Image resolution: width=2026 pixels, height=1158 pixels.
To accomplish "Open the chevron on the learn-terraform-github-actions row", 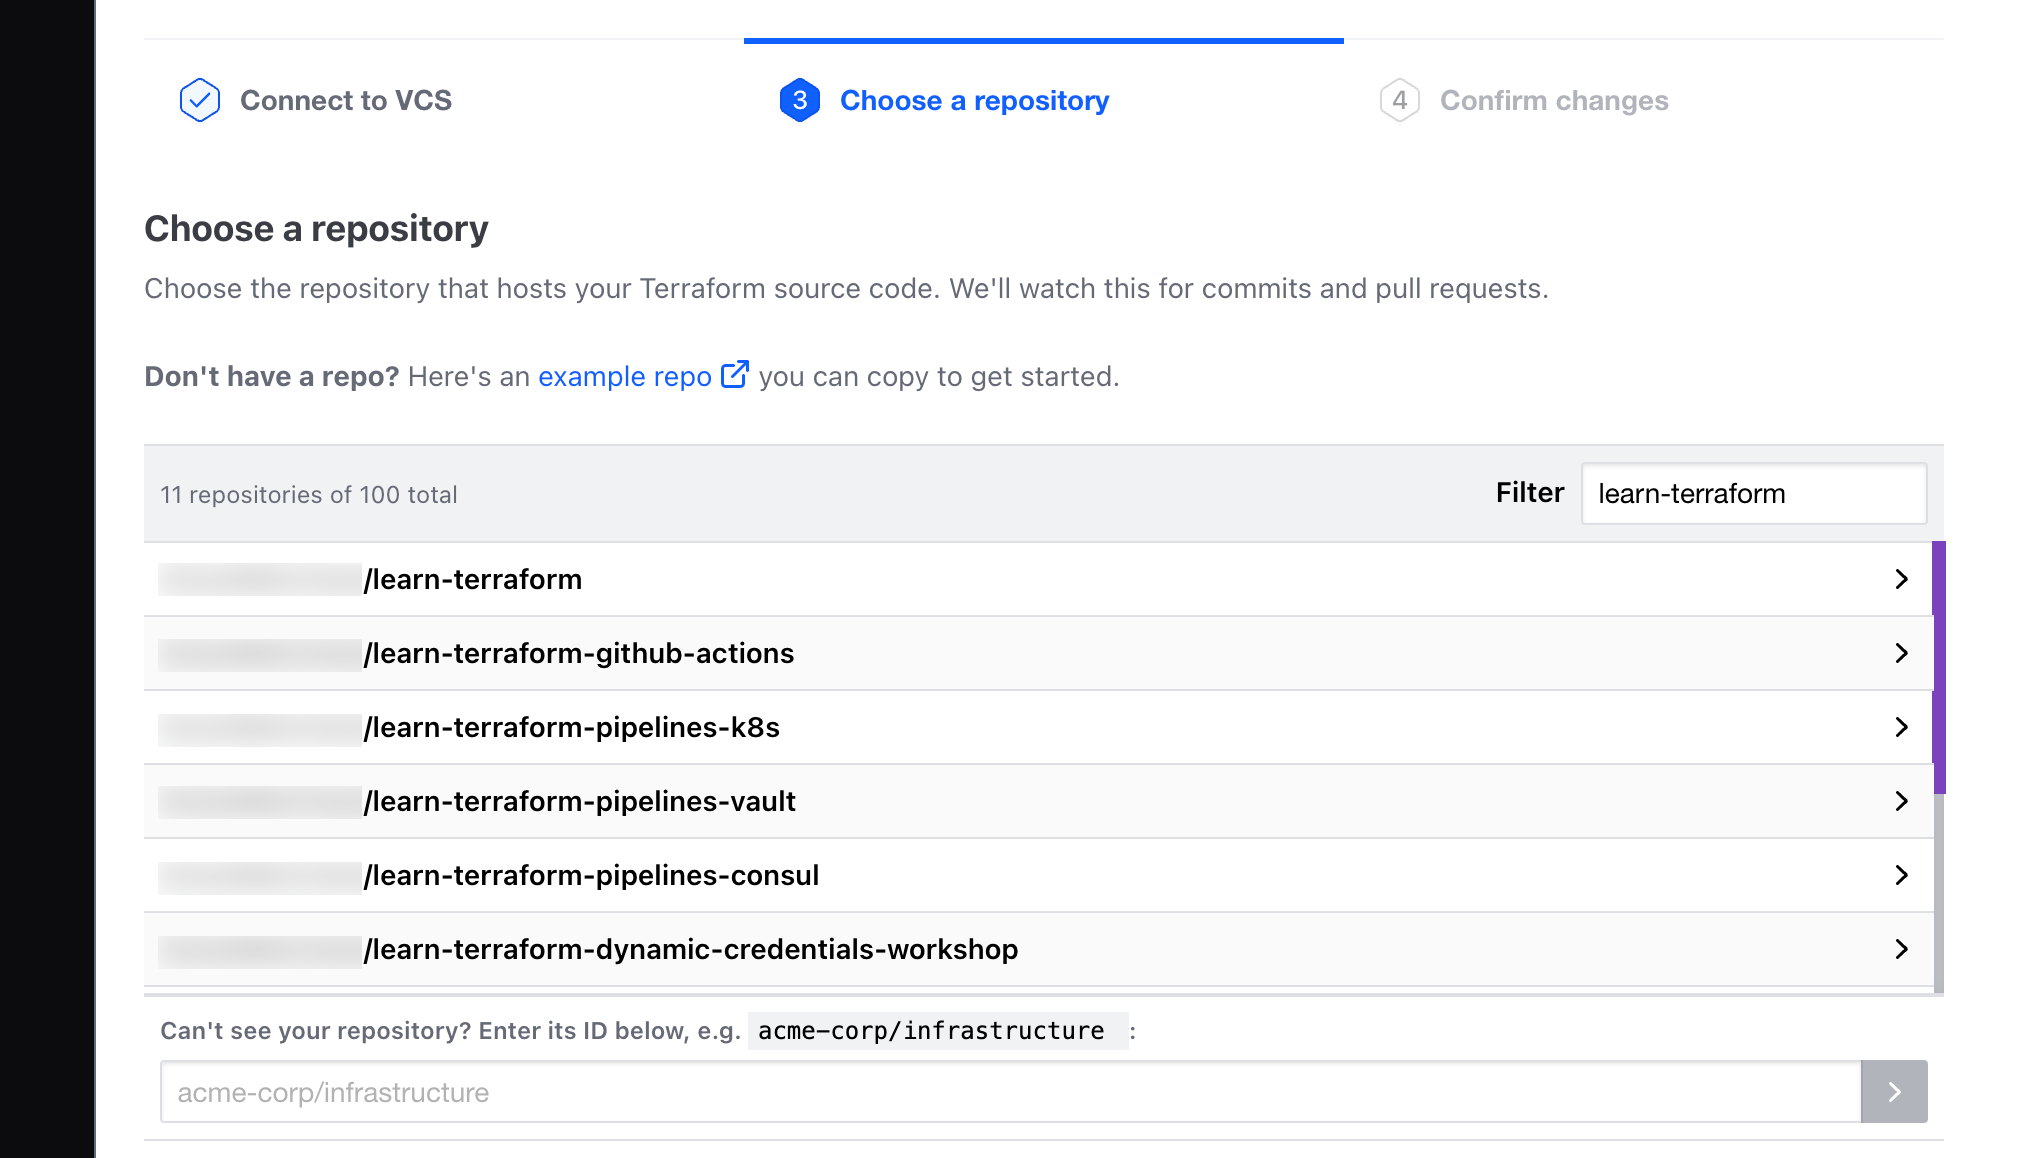I will (x=1901, y=653).
